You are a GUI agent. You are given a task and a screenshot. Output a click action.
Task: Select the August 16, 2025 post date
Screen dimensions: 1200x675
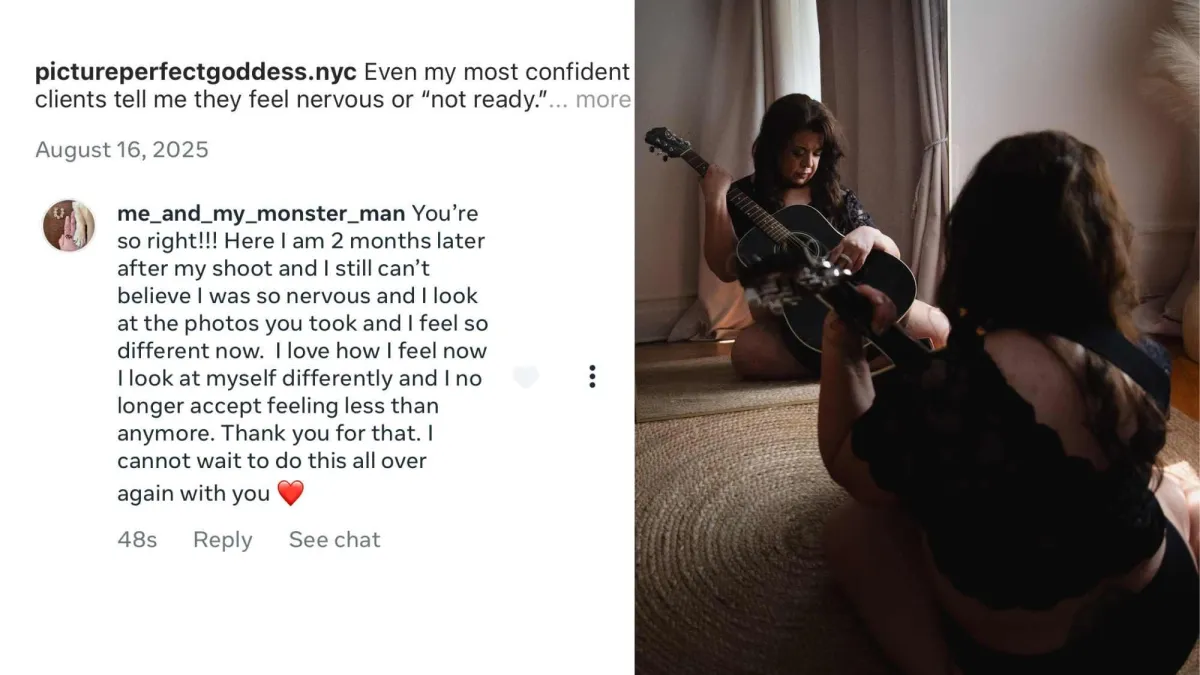(122, 150)
